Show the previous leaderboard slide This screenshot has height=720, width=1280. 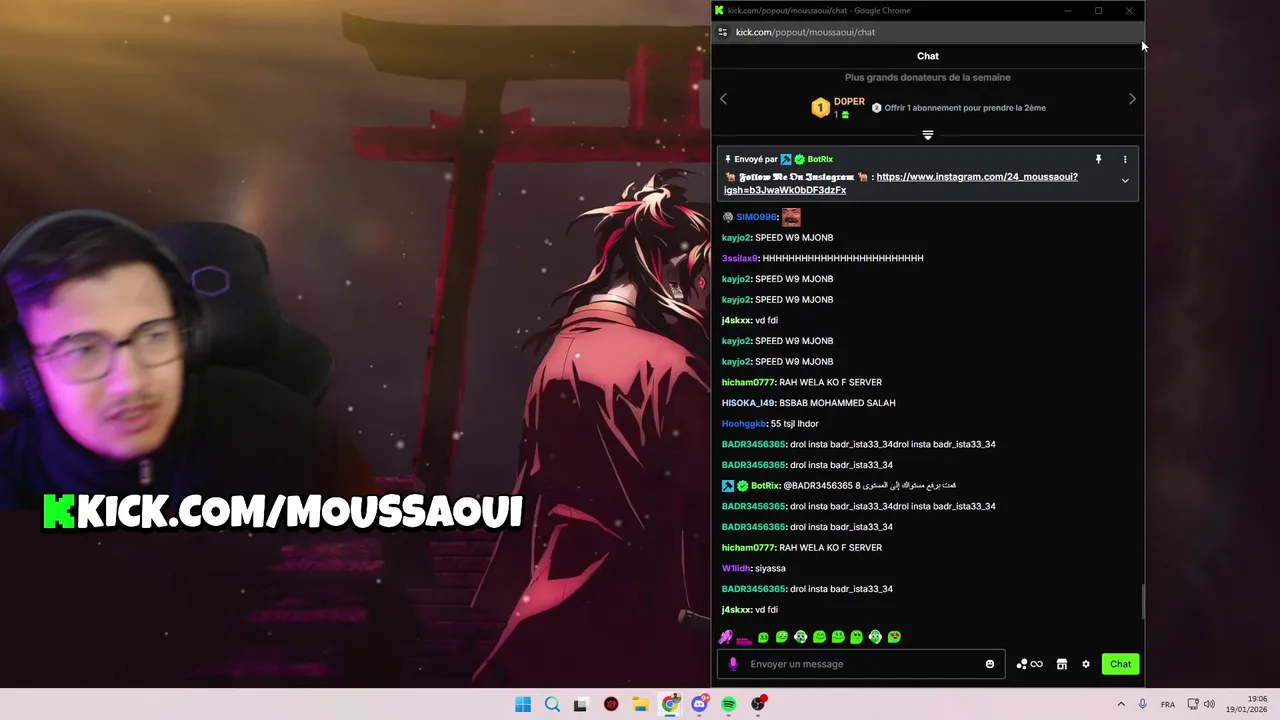tap(724, 99)
